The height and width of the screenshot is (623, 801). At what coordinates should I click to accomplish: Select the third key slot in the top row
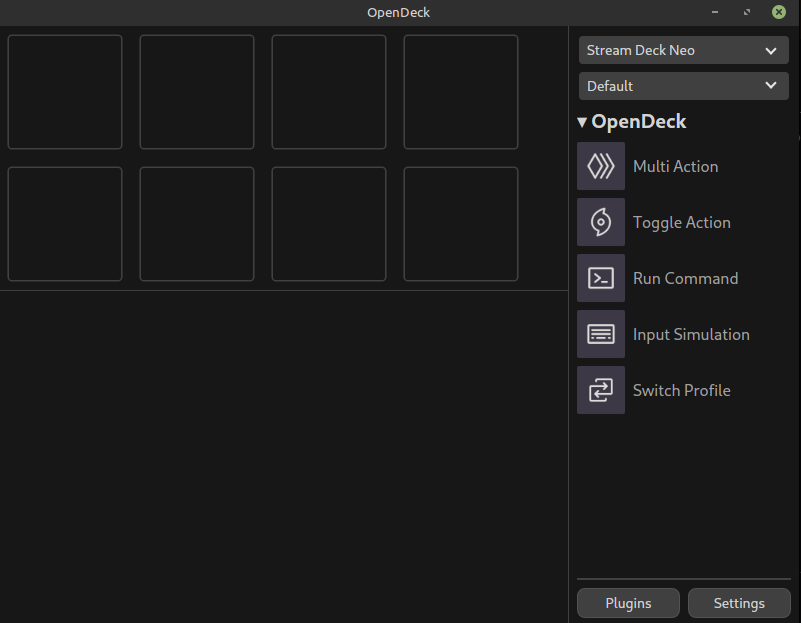pos(329,92)
